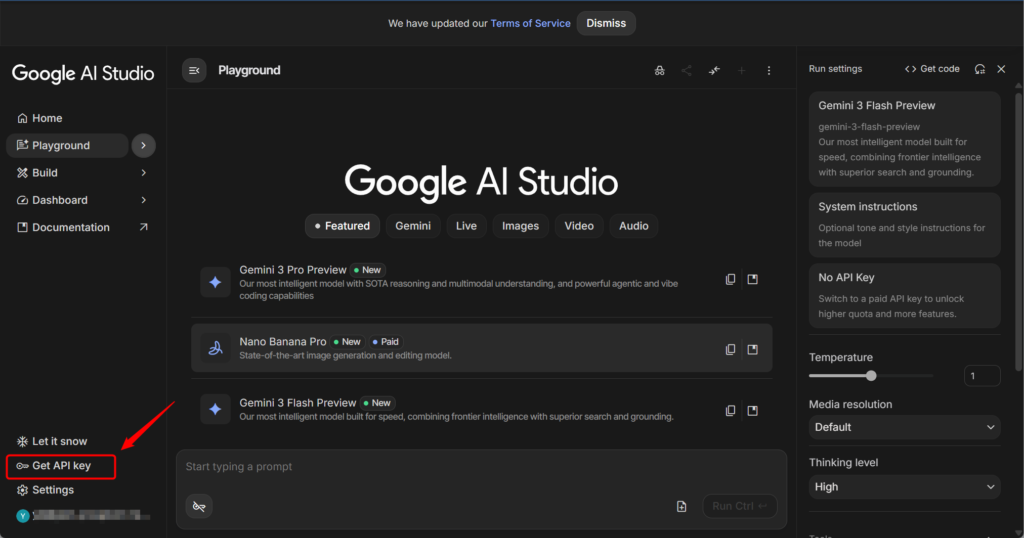
Task: Toggle the incognito temporary chat icon
Action: tap(659, 71)
